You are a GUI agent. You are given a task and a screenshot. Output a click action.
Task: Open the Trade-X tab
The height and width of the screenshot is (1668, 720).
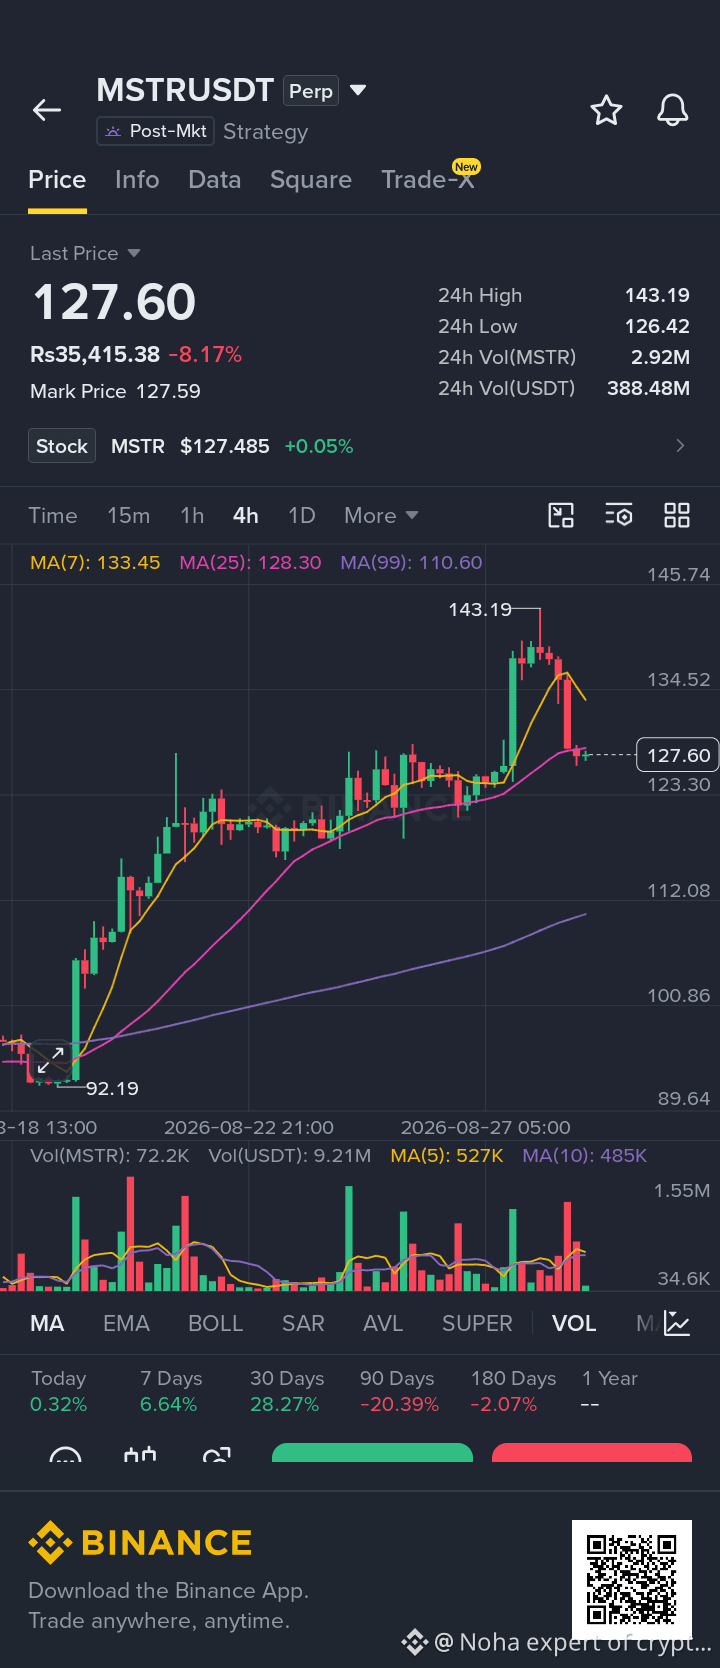point(428,179)
